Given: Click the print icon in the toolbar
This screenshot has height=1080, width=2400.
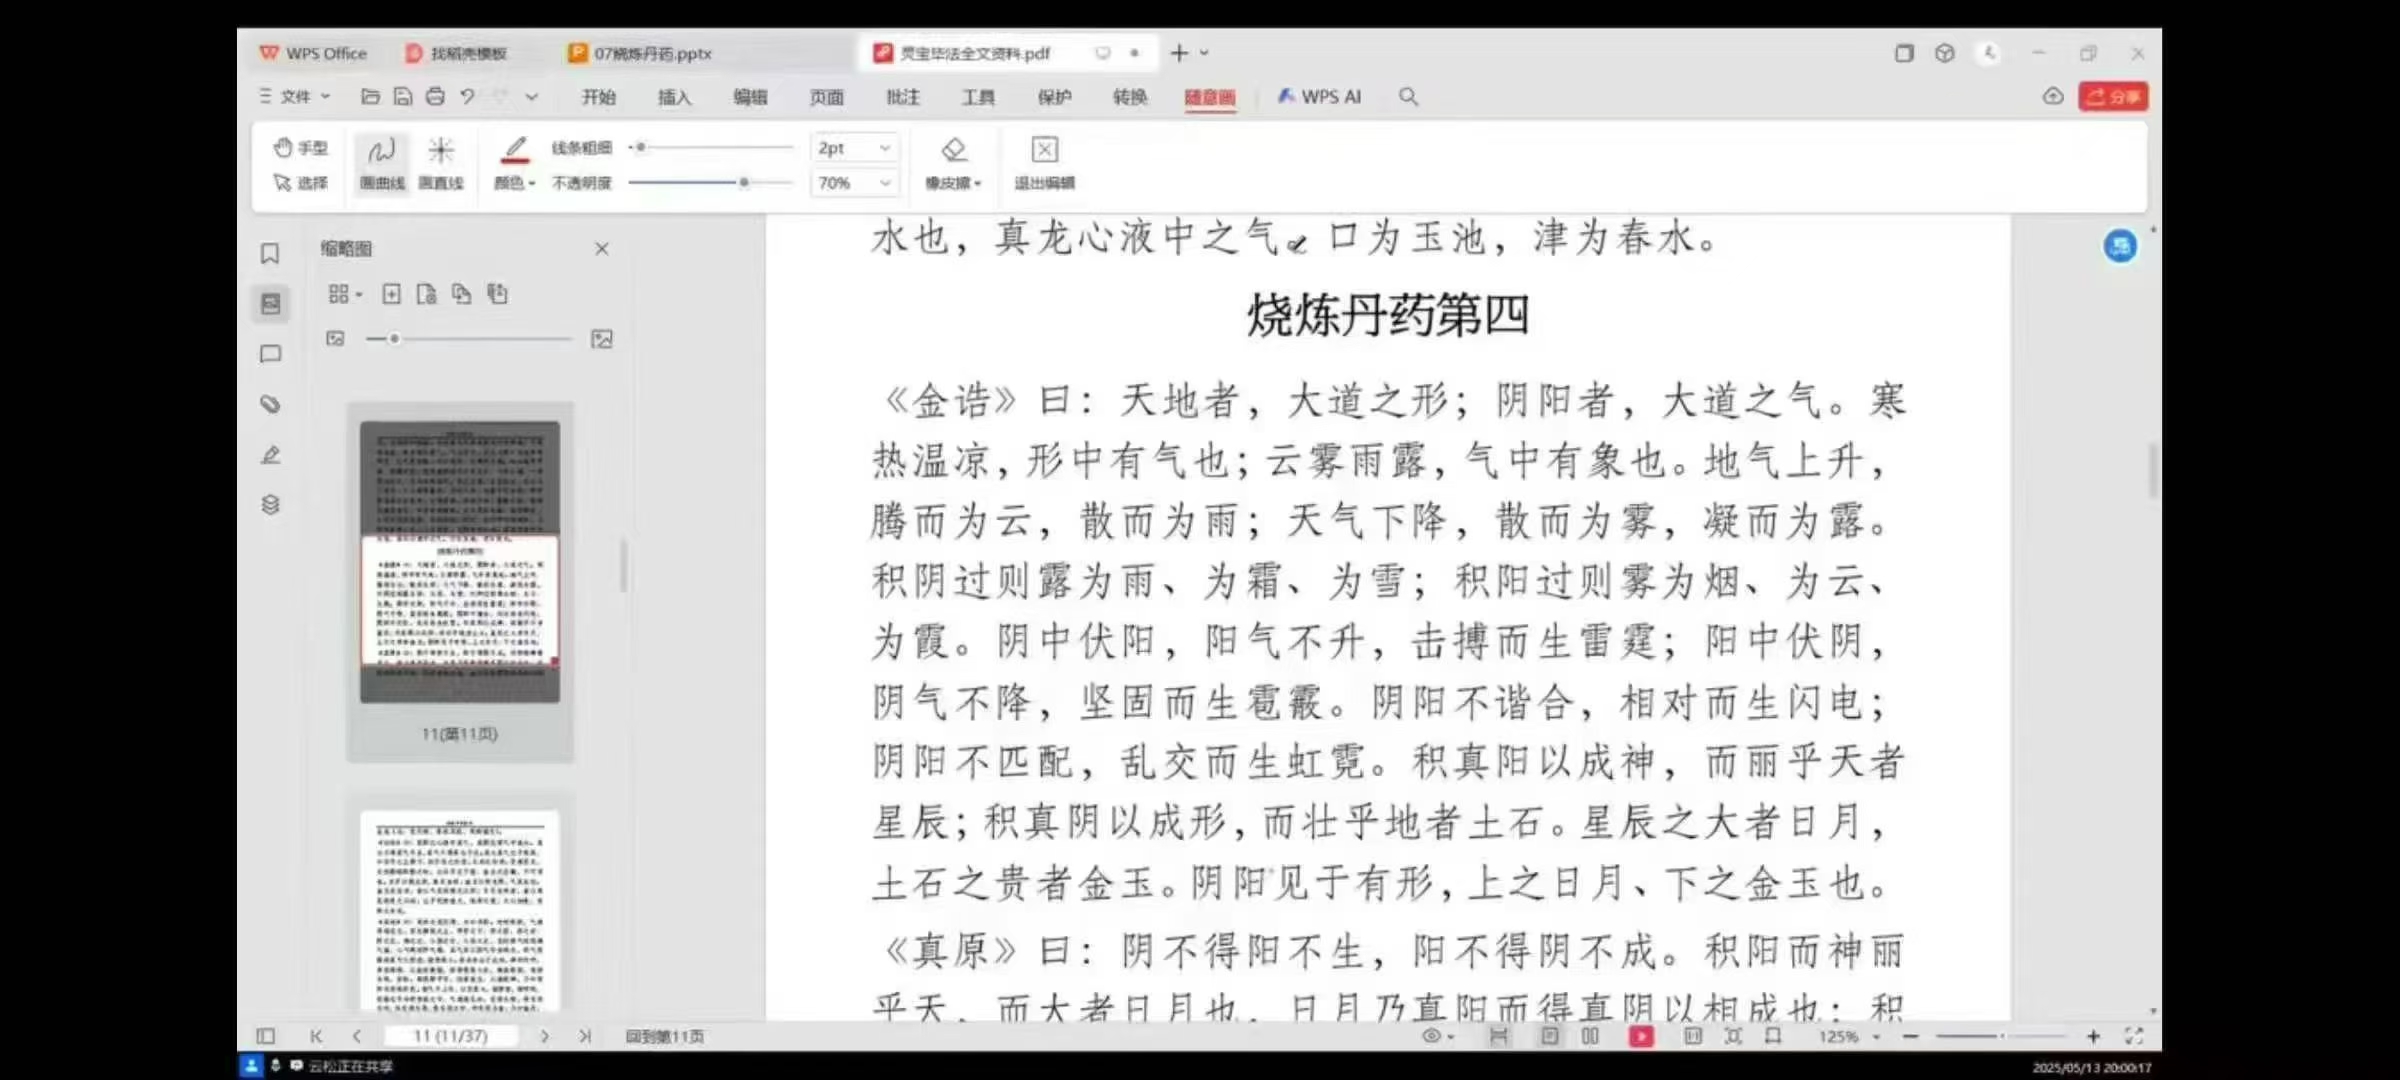Looking at the screenshot, I should (x=435, y=97).
